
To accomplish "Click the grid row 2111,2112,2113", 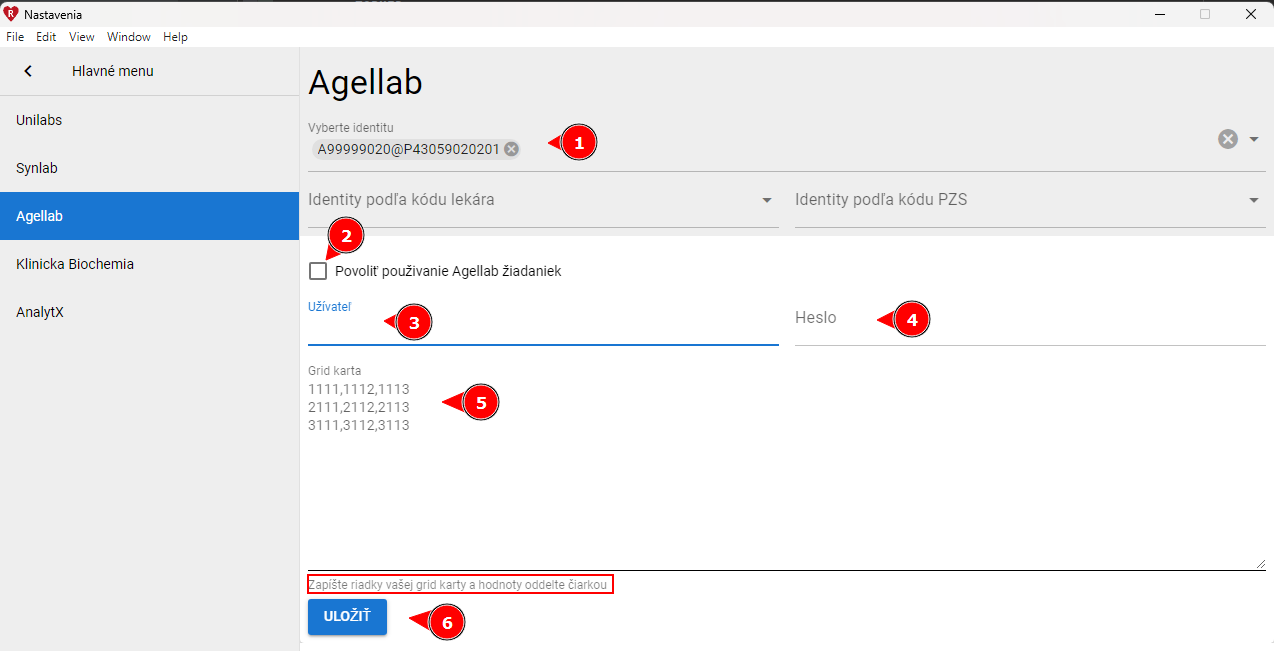I will [x=359, y=407].
